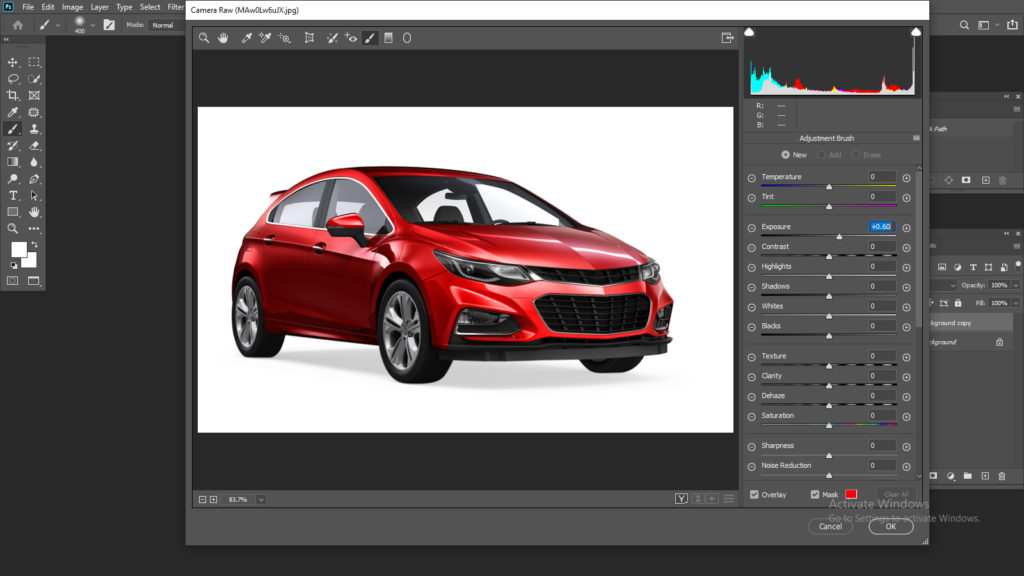Select the Erase brush radio button
Screen dimensions: 1024x576
[856, 155]
